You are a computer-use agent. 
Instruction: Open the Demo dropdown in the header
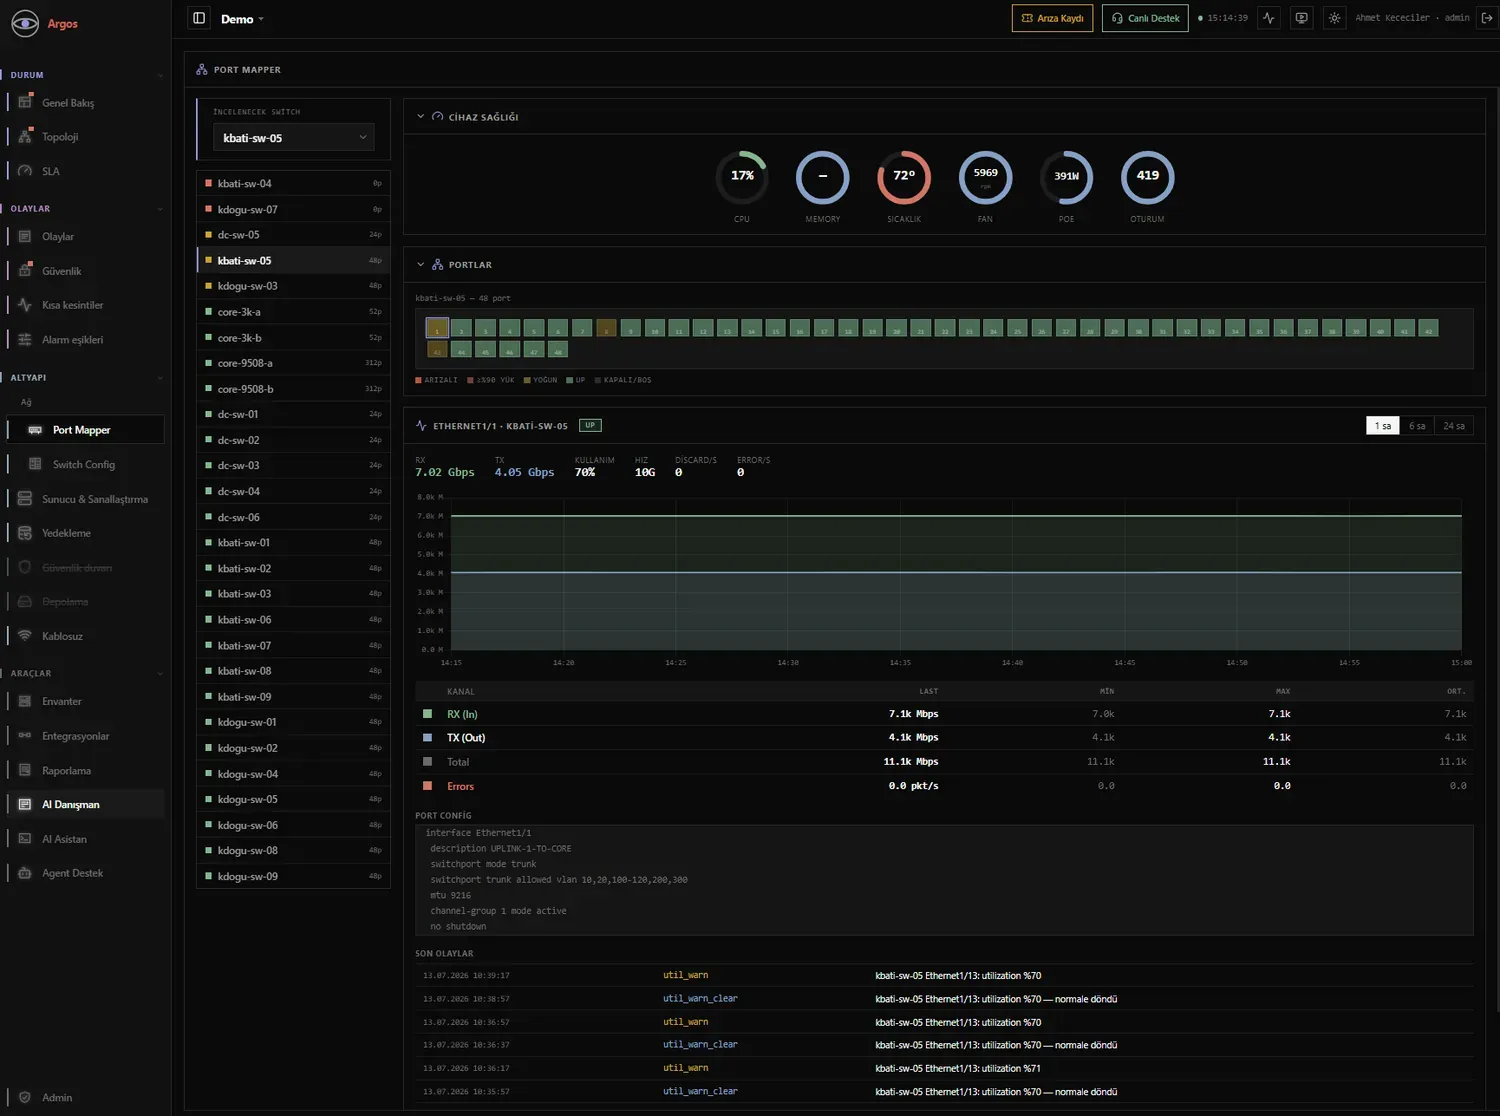click(x=243, y=19)
